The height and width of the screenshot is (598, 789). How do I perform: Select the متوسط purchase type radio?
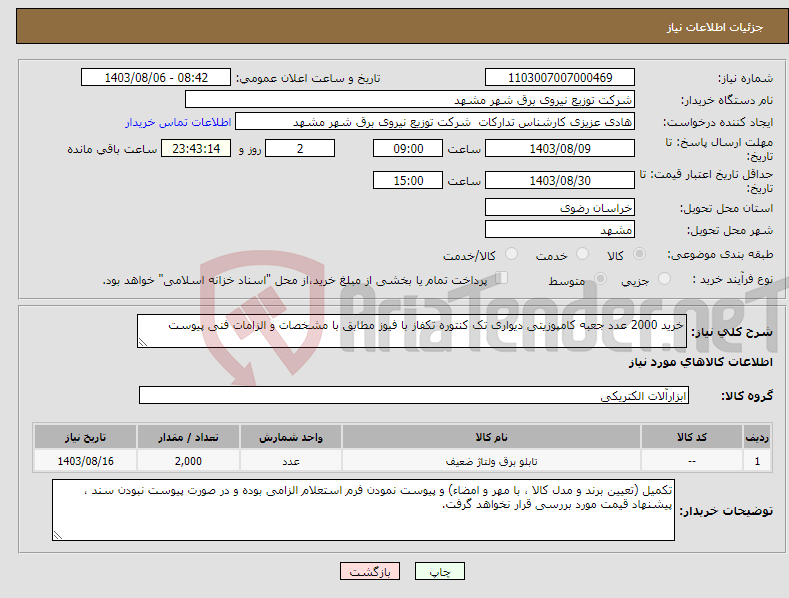click(600, 278)
